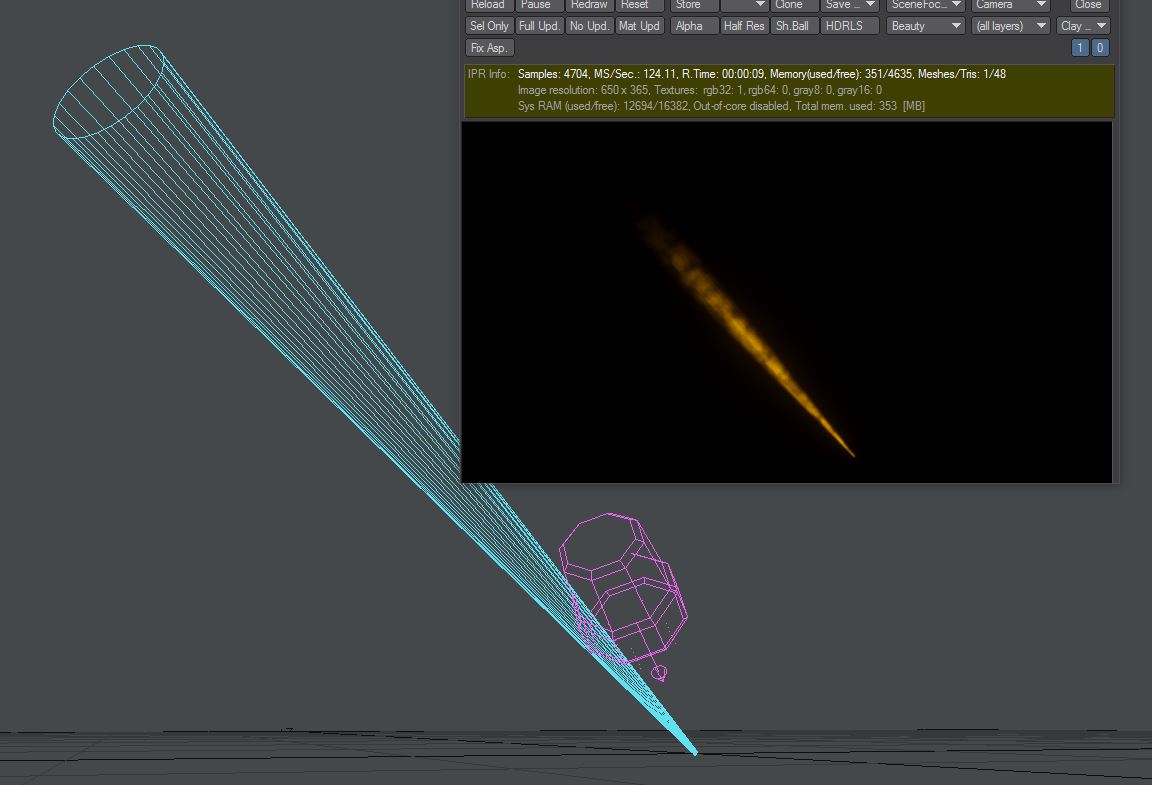The width and height of the screenshot is (1152, 785).
Task: Click the Reload button
Action: tap(488, 5)
